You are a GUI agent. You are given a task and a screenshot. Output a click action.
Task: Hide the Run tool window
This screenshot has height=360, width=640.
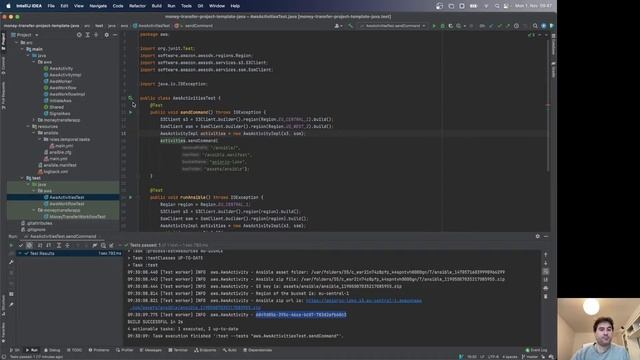tap(546, 236)
